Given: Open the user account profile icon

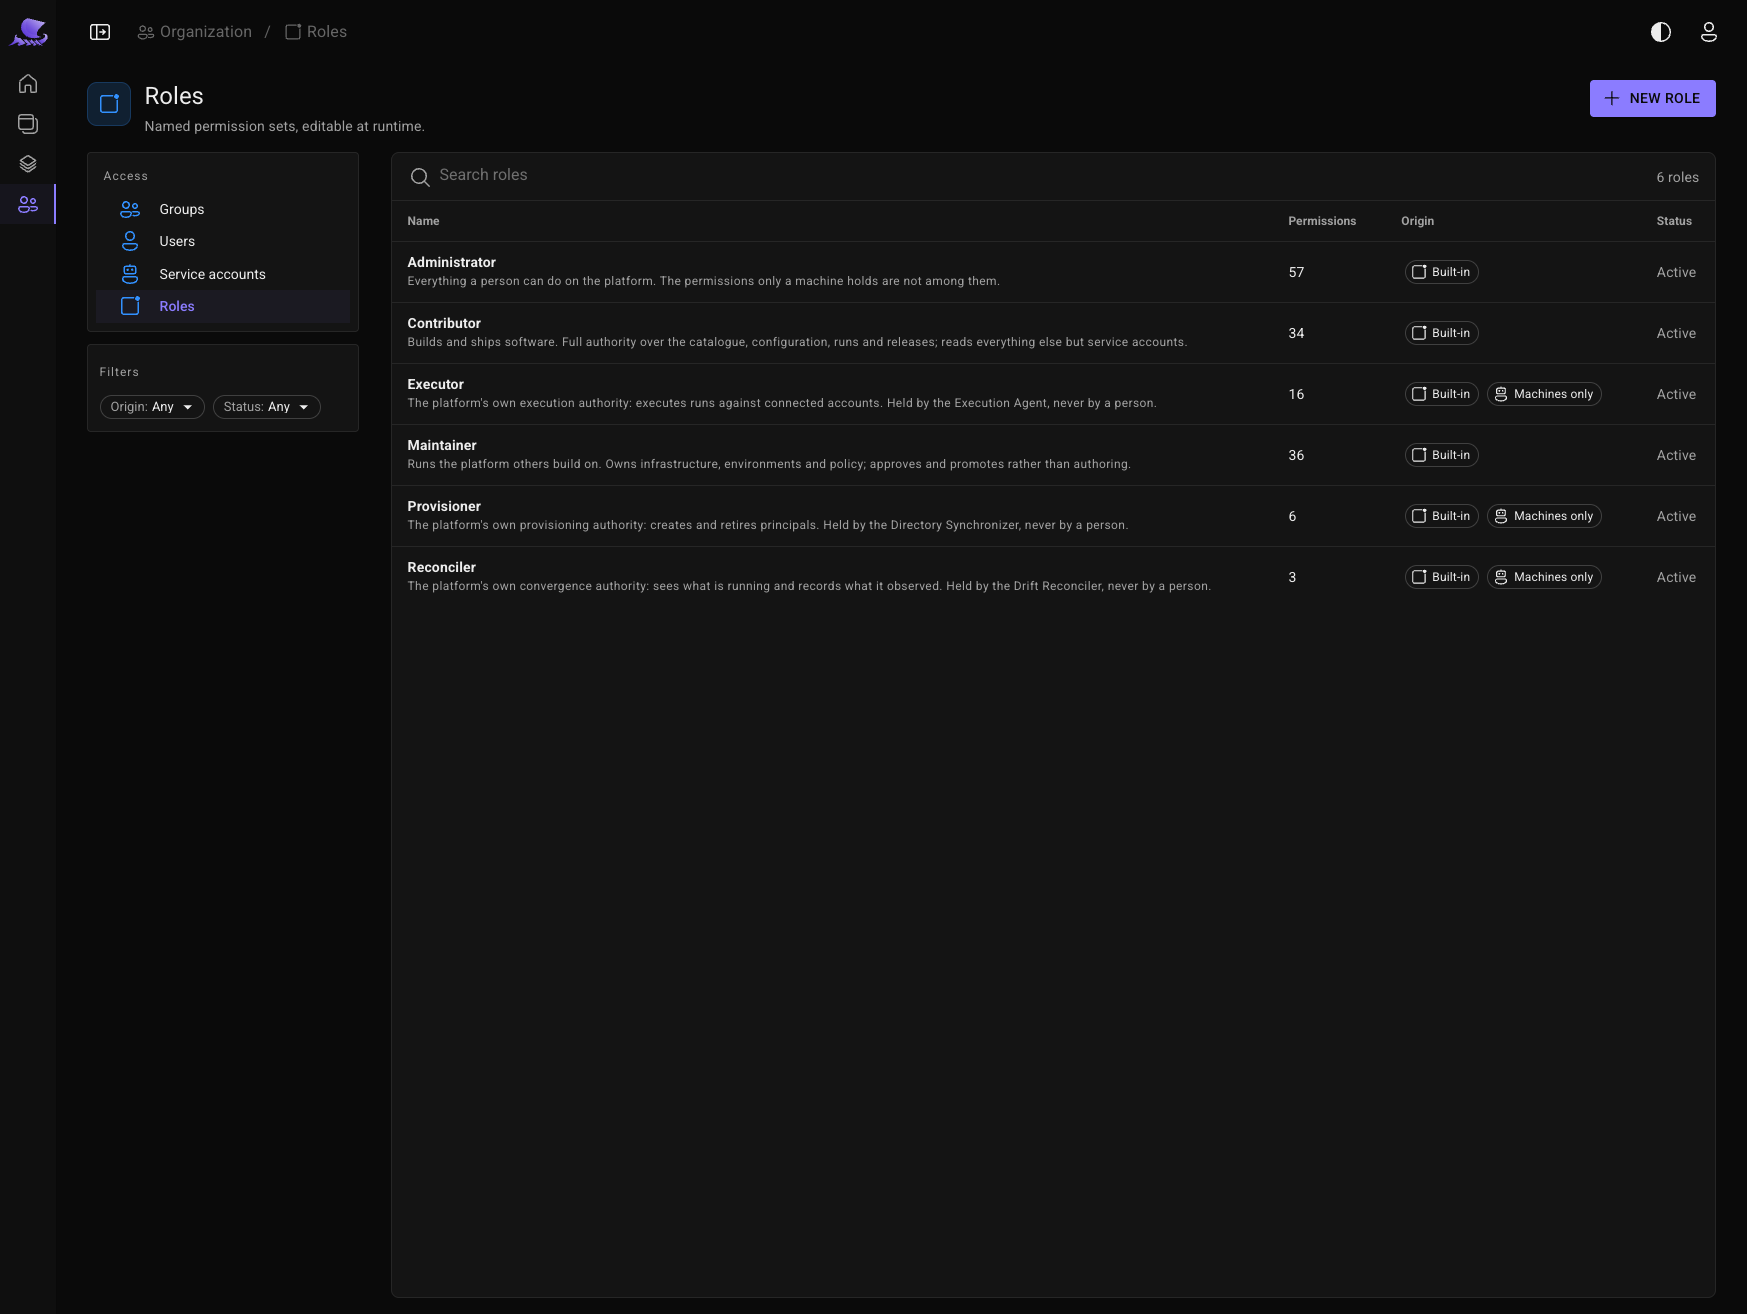Looking at the screenshot, I should (x=1709, y=32).
